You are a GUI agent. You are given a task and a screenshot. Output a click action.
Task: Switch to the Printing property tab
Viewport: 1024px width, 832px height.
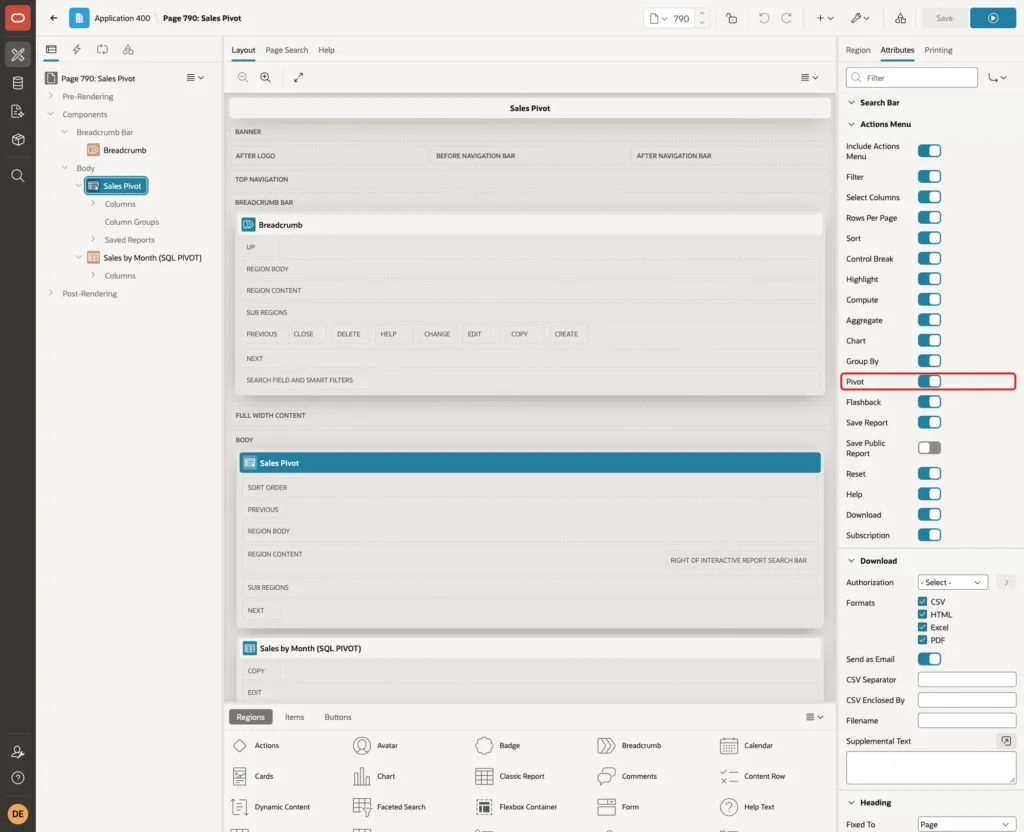tap(938, 50)
